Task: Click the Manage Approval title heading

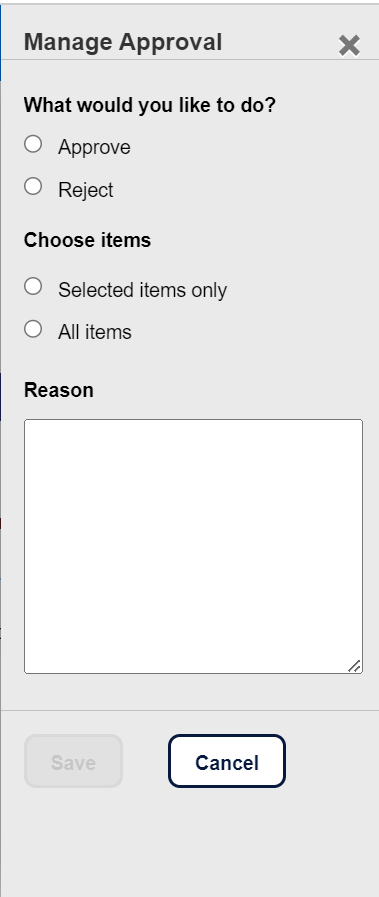Action: click(x=123, y=42)
